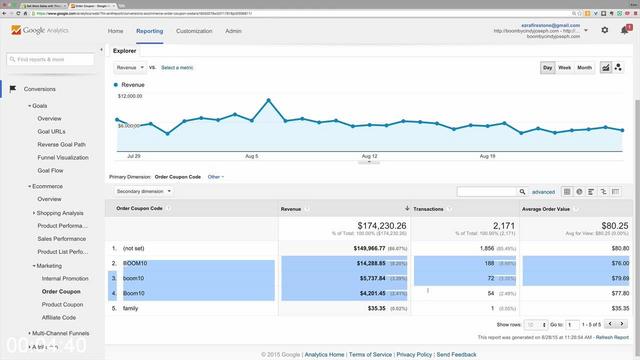Switch to line chart view icon
The width and height of the screenshot is (640, 360).
tap(606, 68)
